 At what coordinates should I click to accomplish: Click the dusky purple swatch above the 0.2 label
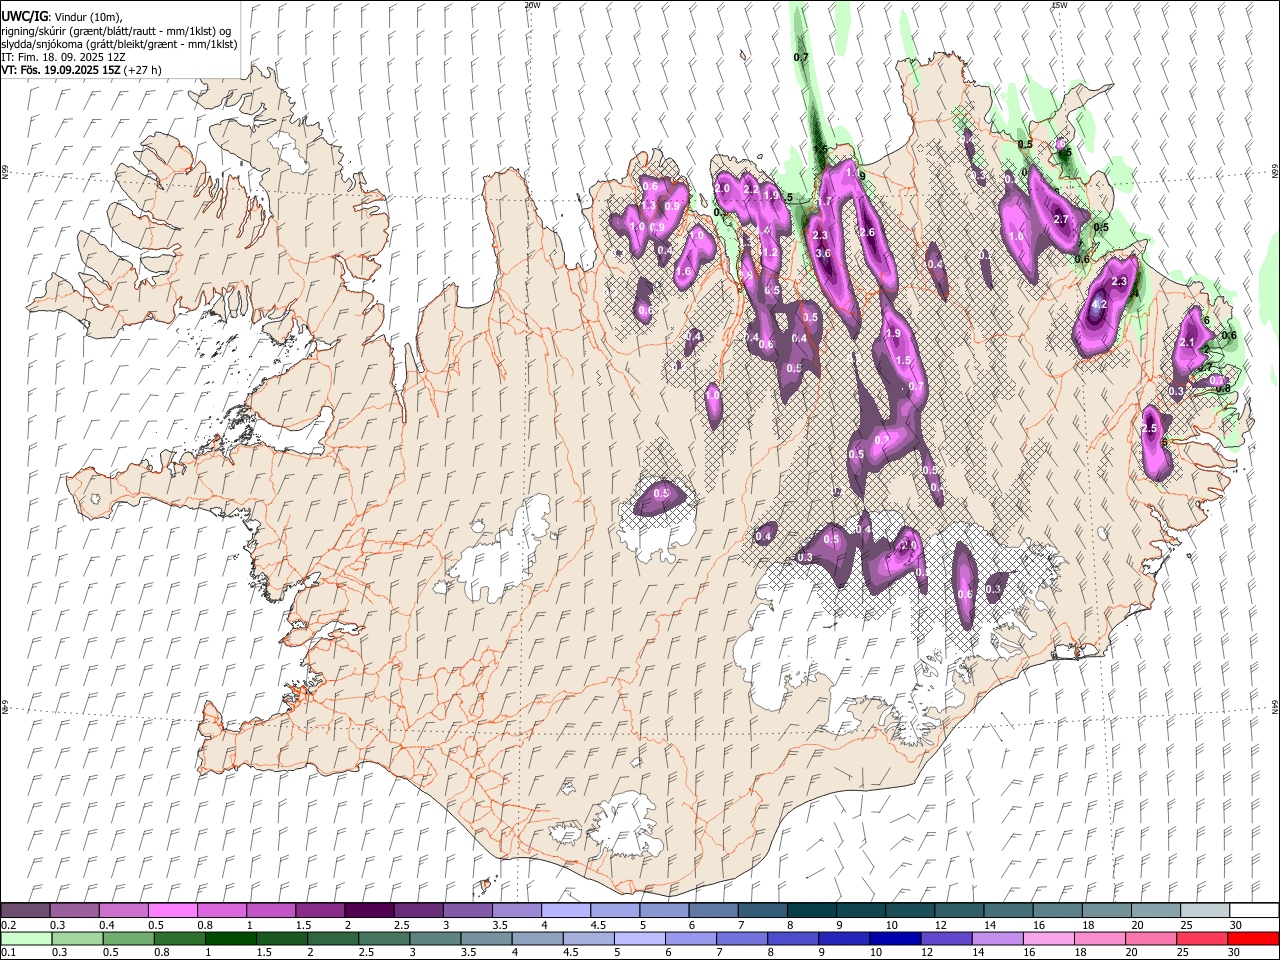click(25, 911)
